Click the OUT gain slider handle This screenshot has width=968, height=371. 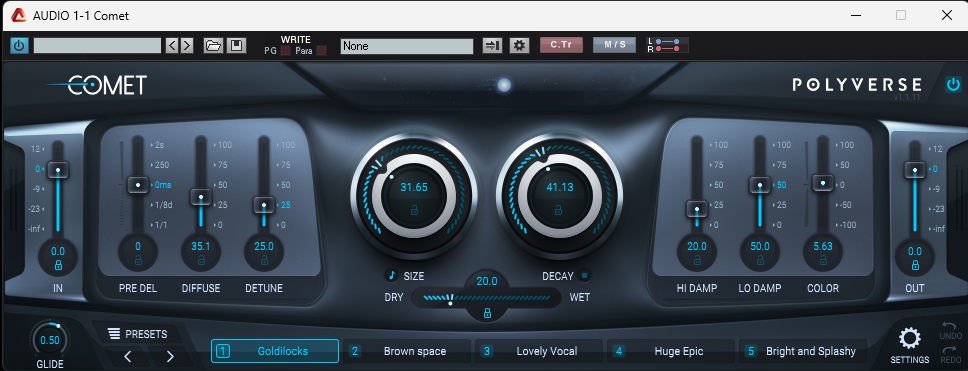914,170
